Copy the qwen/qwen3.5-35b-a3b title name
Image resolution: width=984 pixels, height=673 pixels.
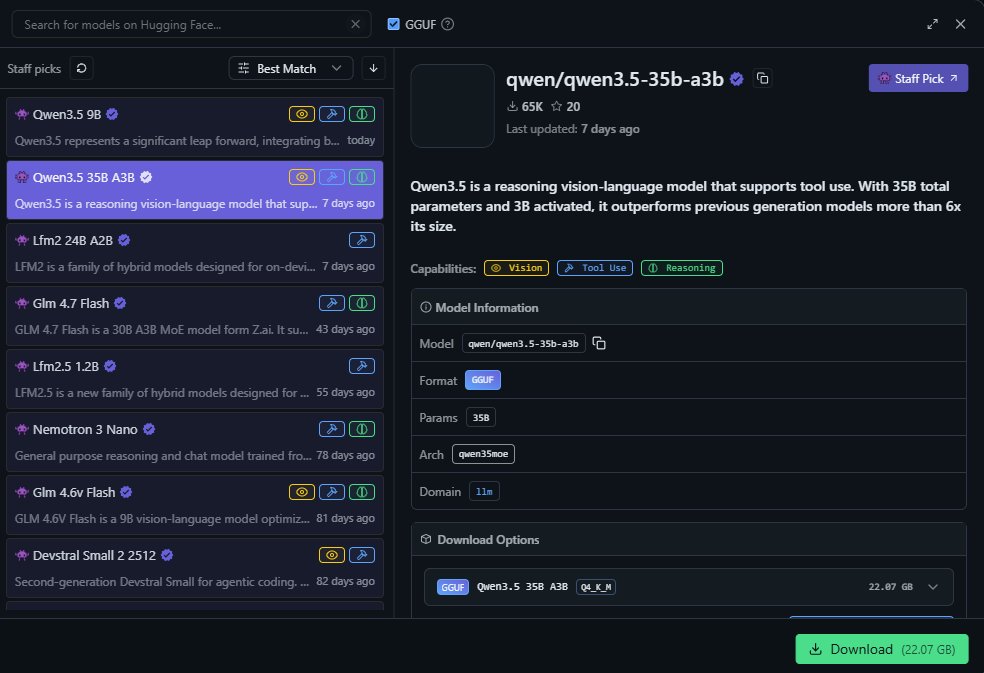[x=762, y=78]
